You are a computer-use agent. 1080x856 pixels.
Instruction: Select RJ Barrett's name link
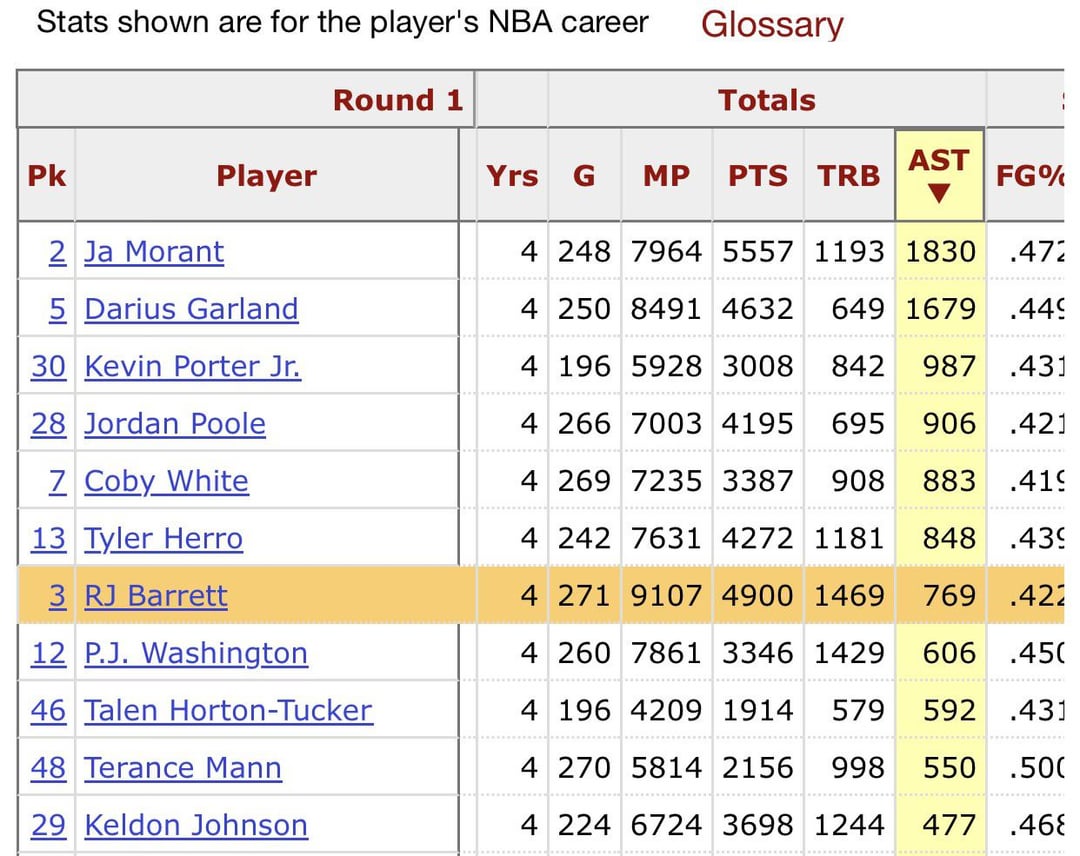pos(155,596)
